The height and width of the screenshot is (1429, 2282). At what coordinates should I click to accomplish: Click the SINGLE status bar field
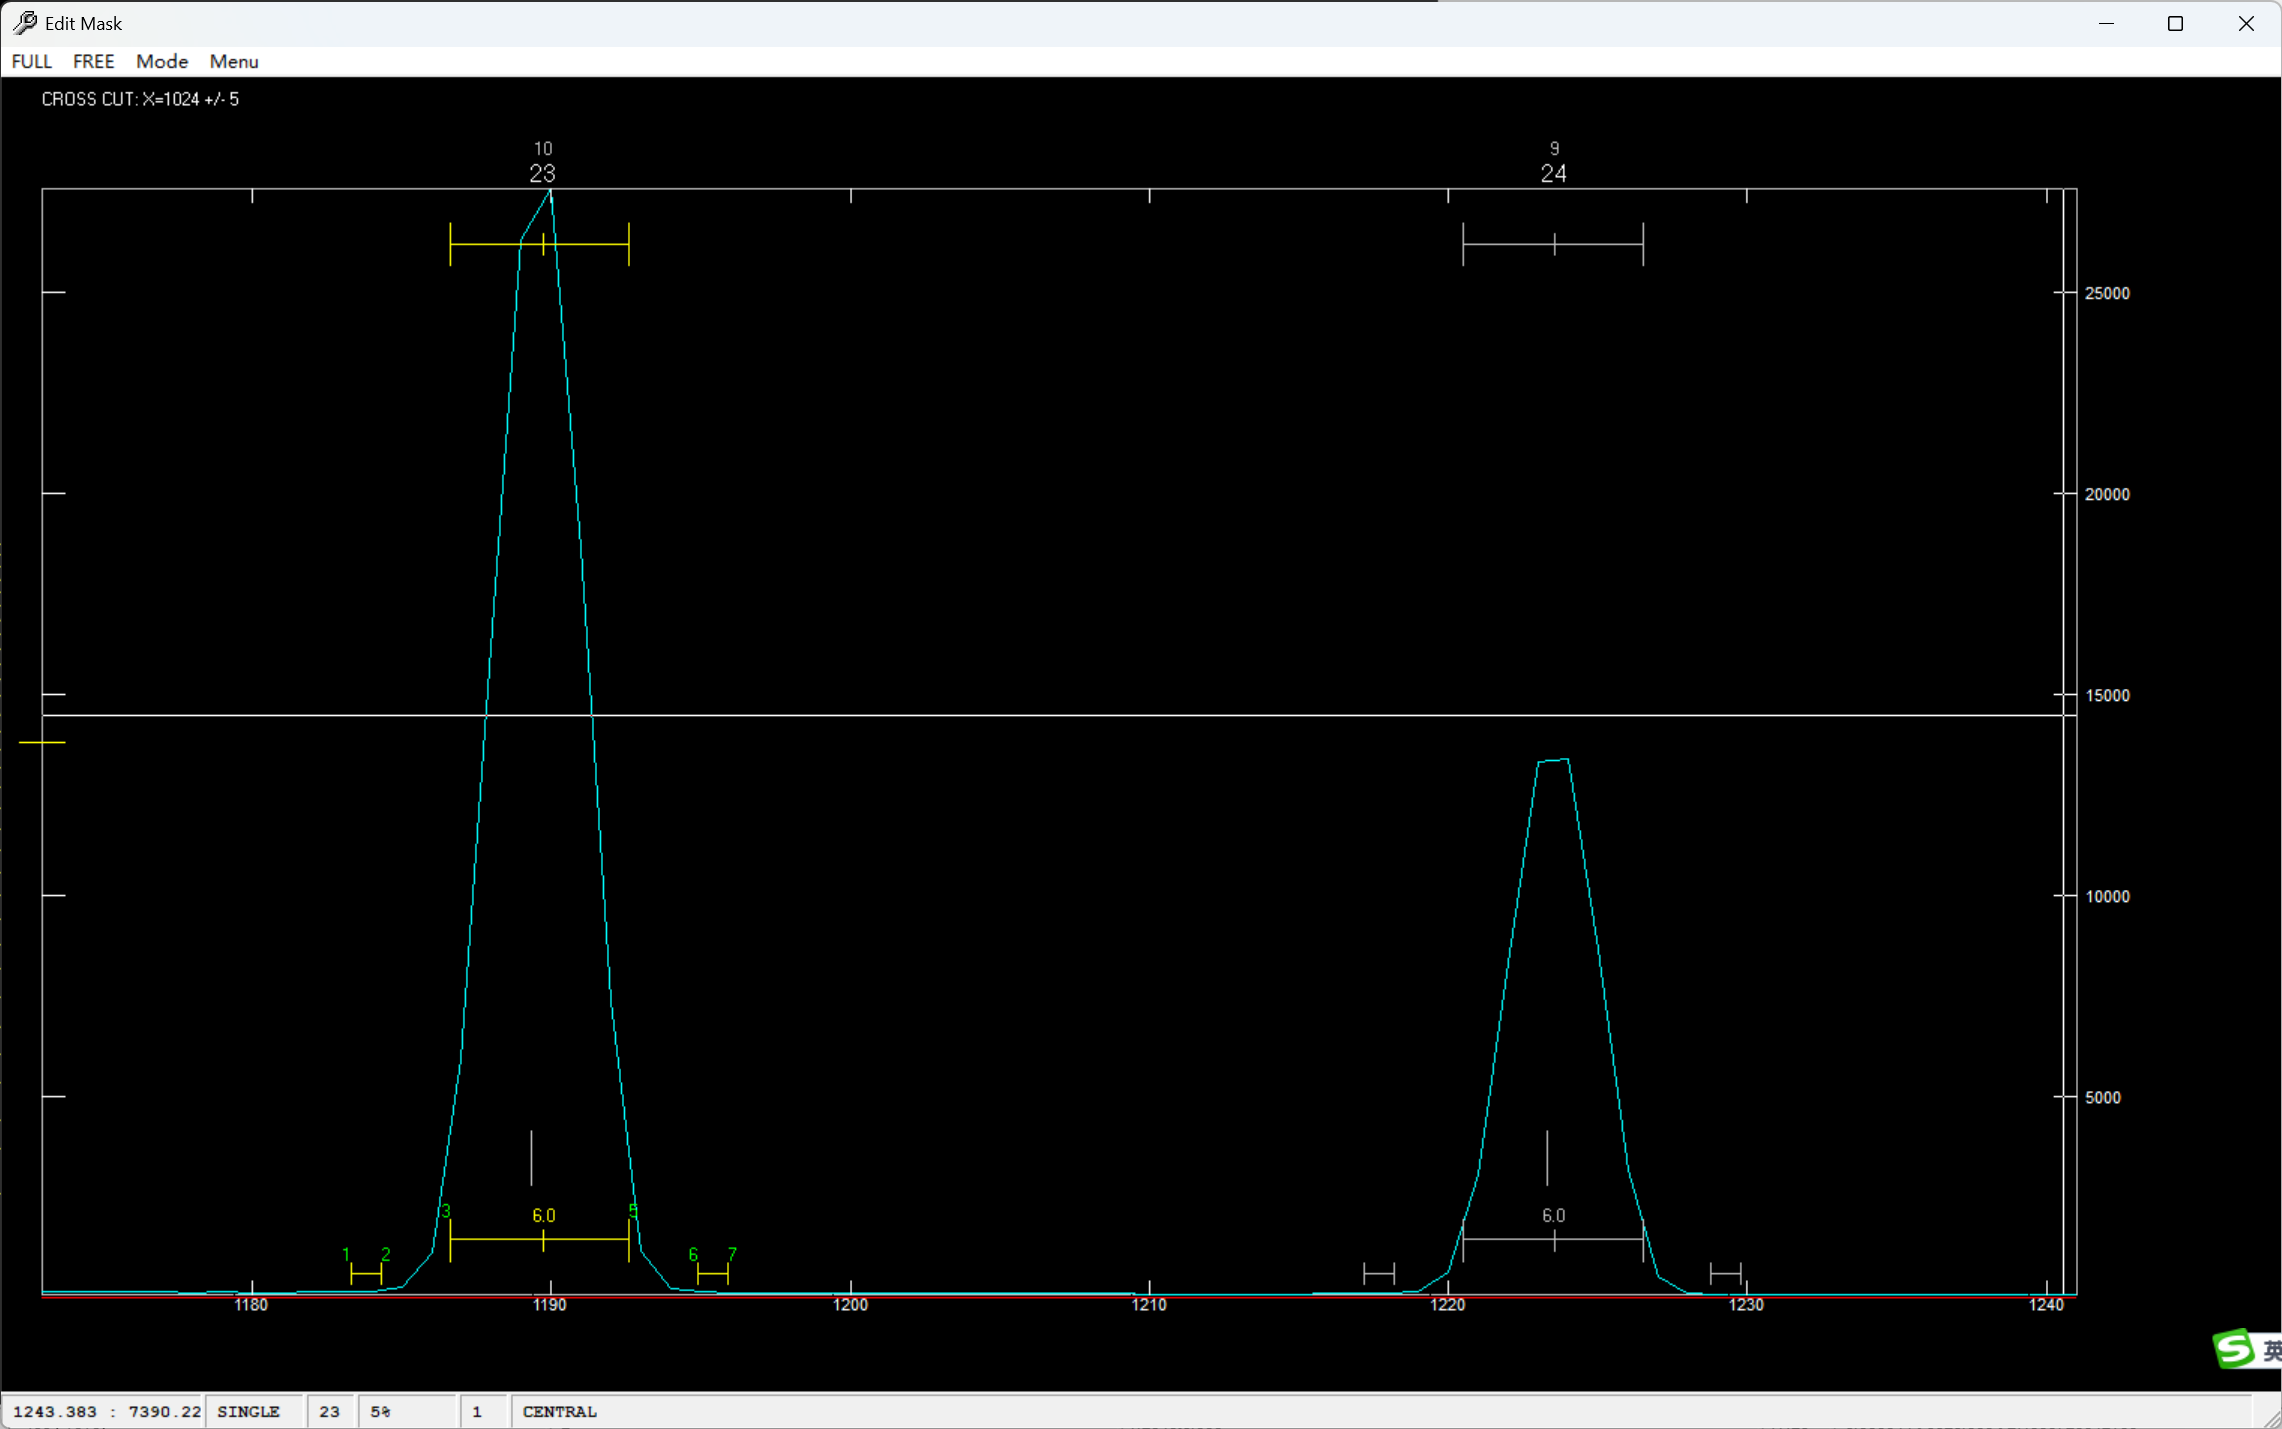pos(248,1411)
